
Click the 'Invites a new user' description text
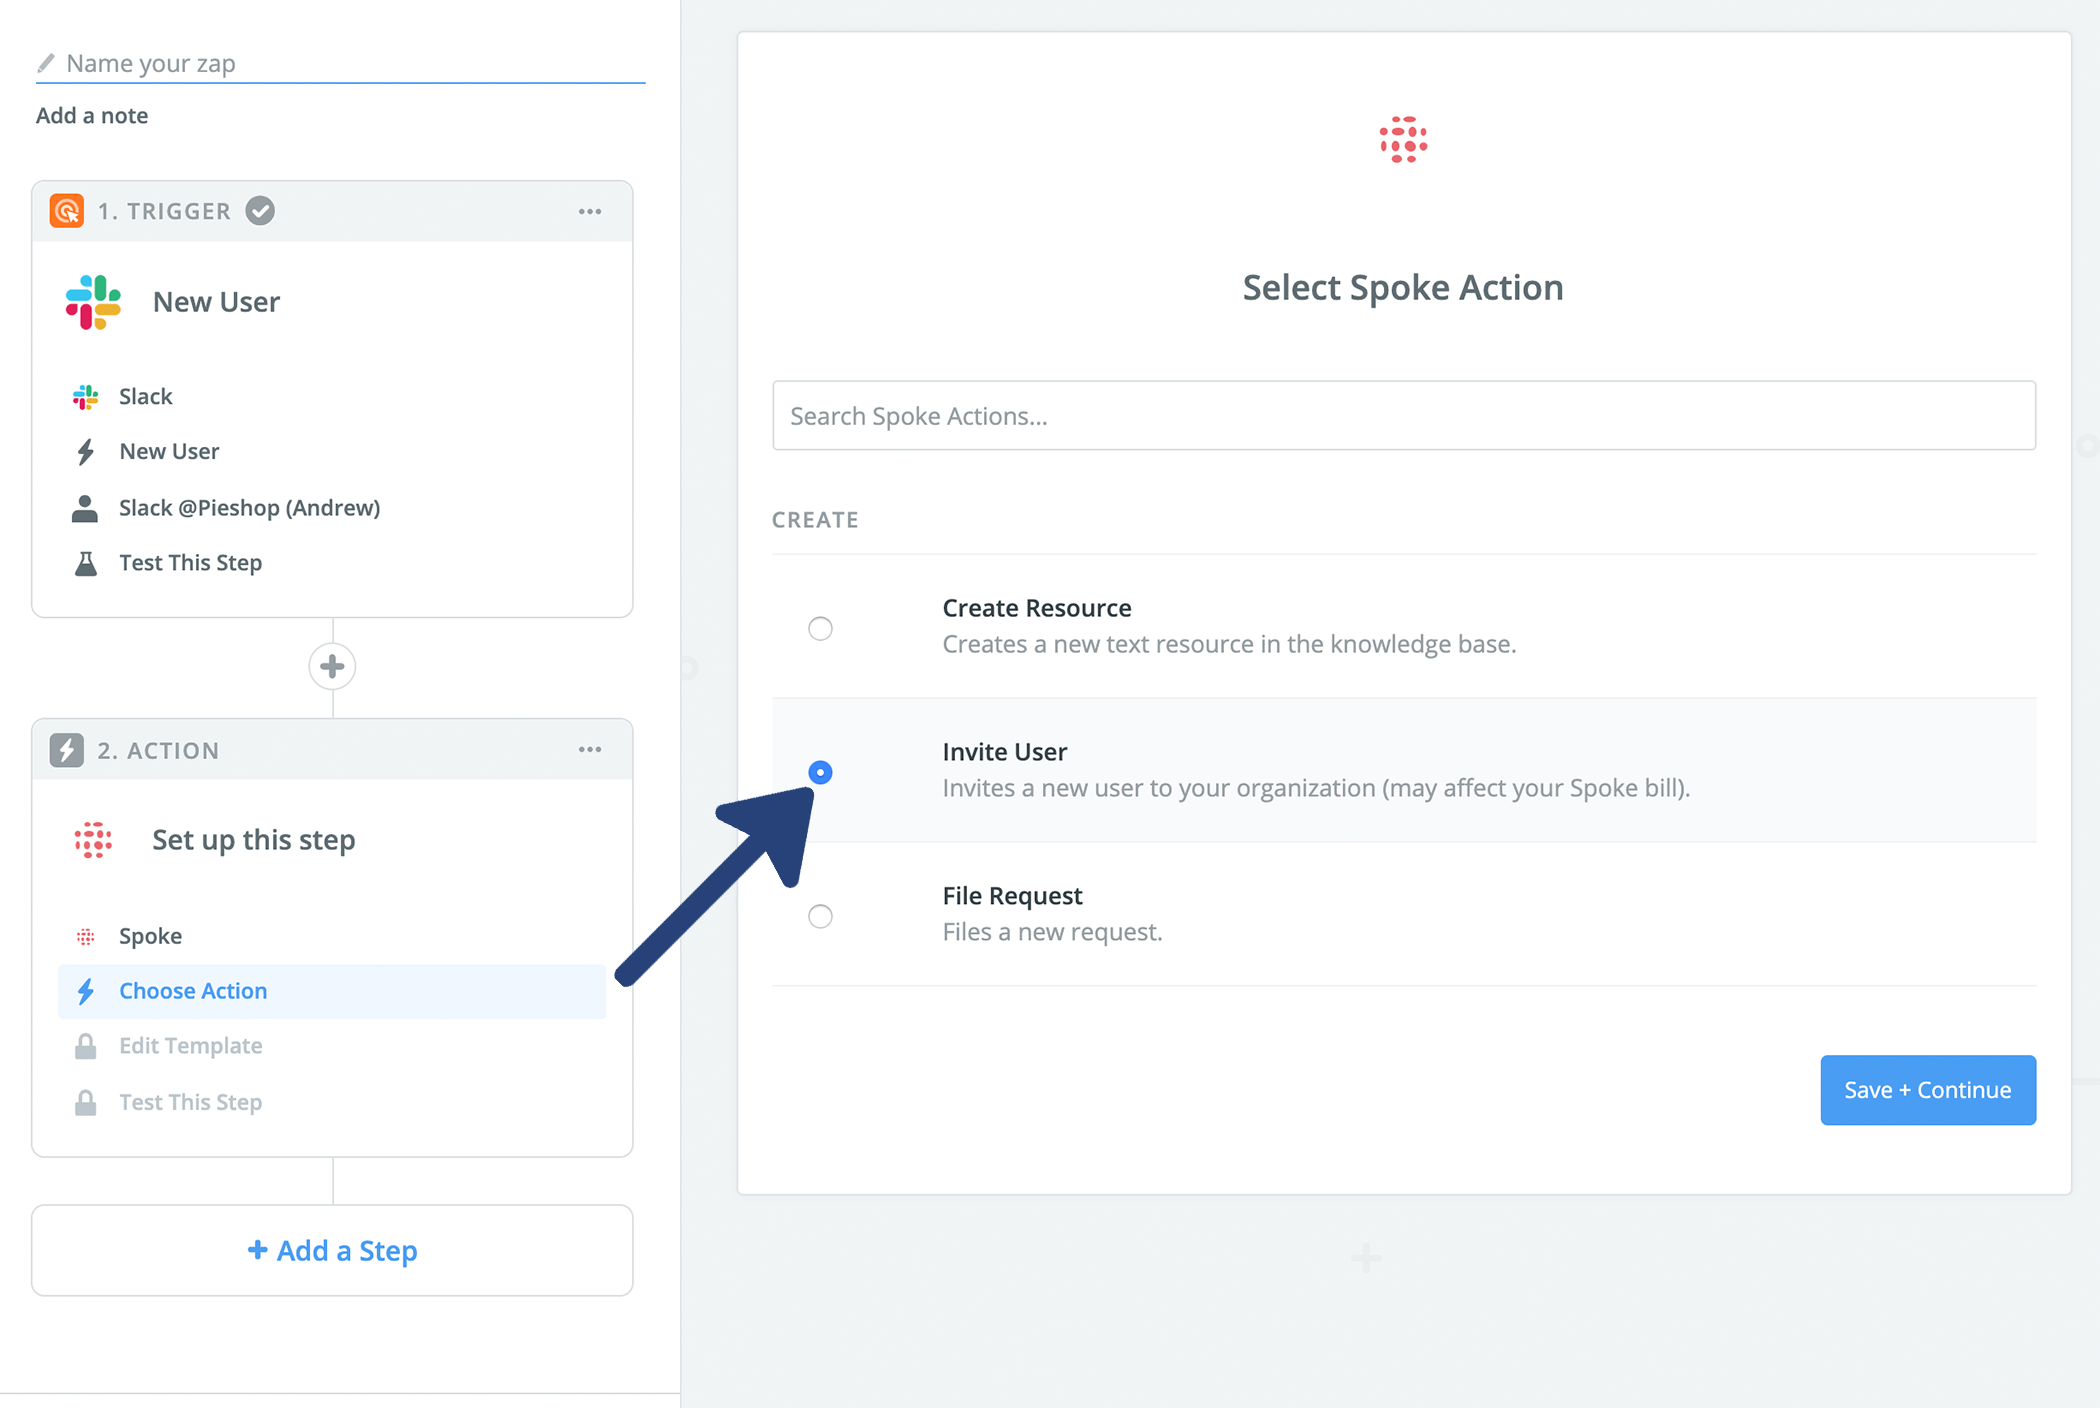1316,788
